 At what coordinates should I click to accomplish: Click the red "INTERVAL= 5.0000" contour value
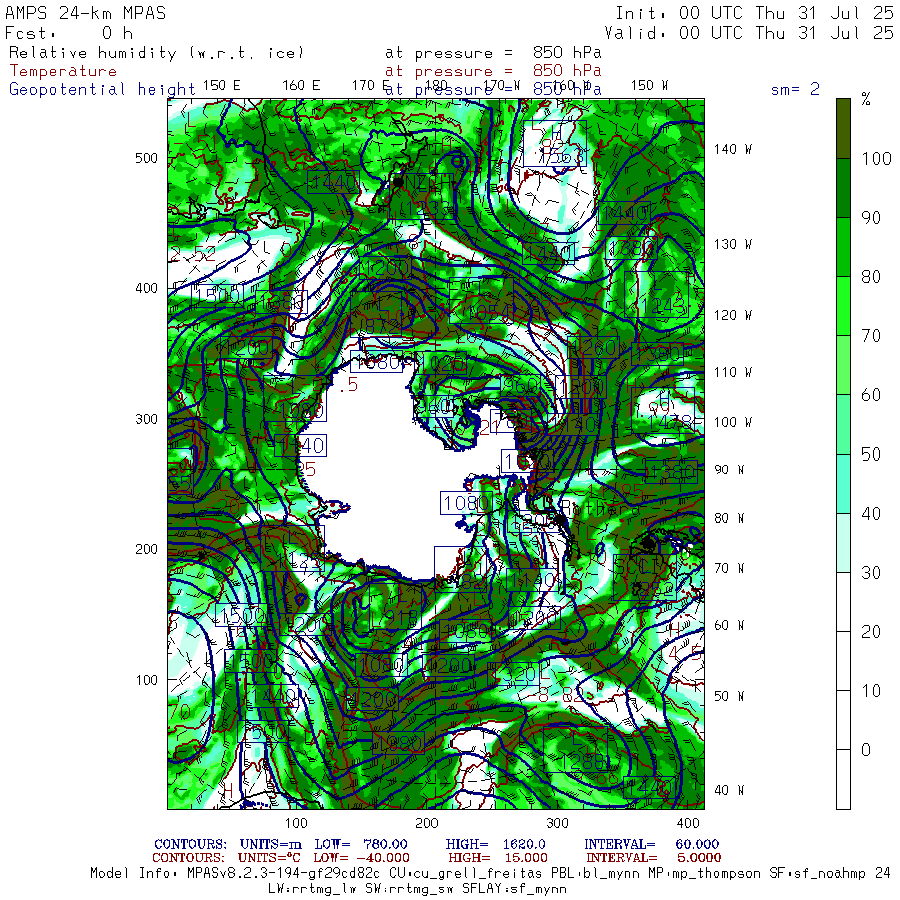click(653, 858)
